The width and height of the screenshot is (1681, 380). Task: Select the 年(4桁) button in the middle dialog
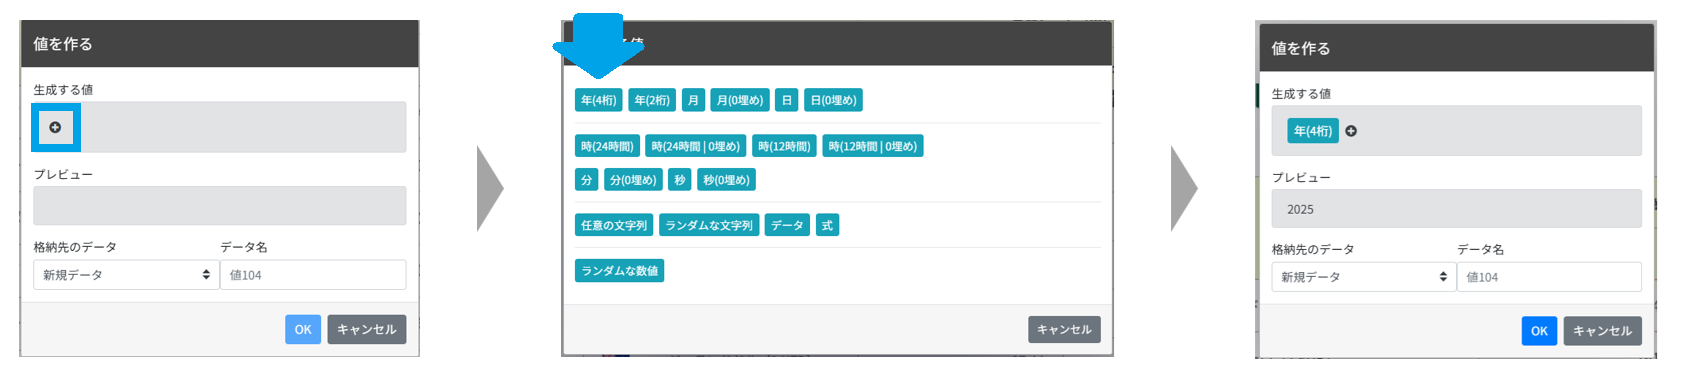(599, 100)
